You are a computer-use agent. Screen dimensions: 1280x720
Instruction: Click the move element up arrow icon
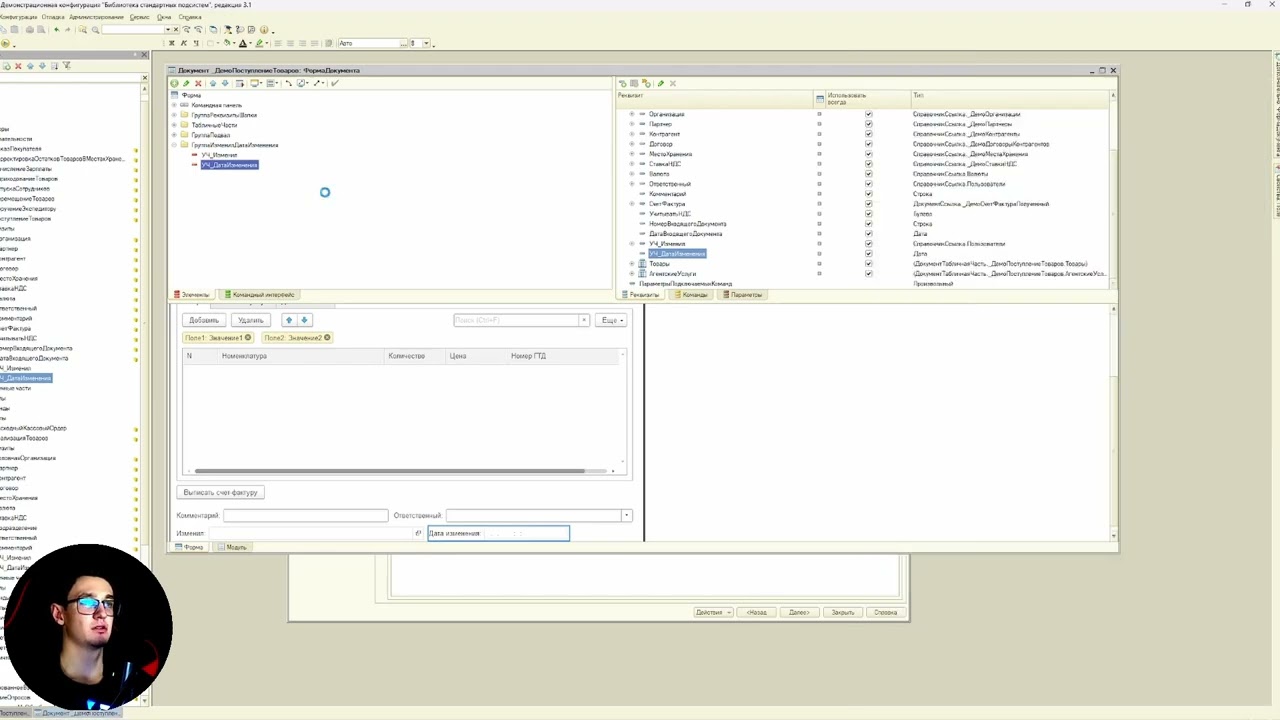(212, 83)
